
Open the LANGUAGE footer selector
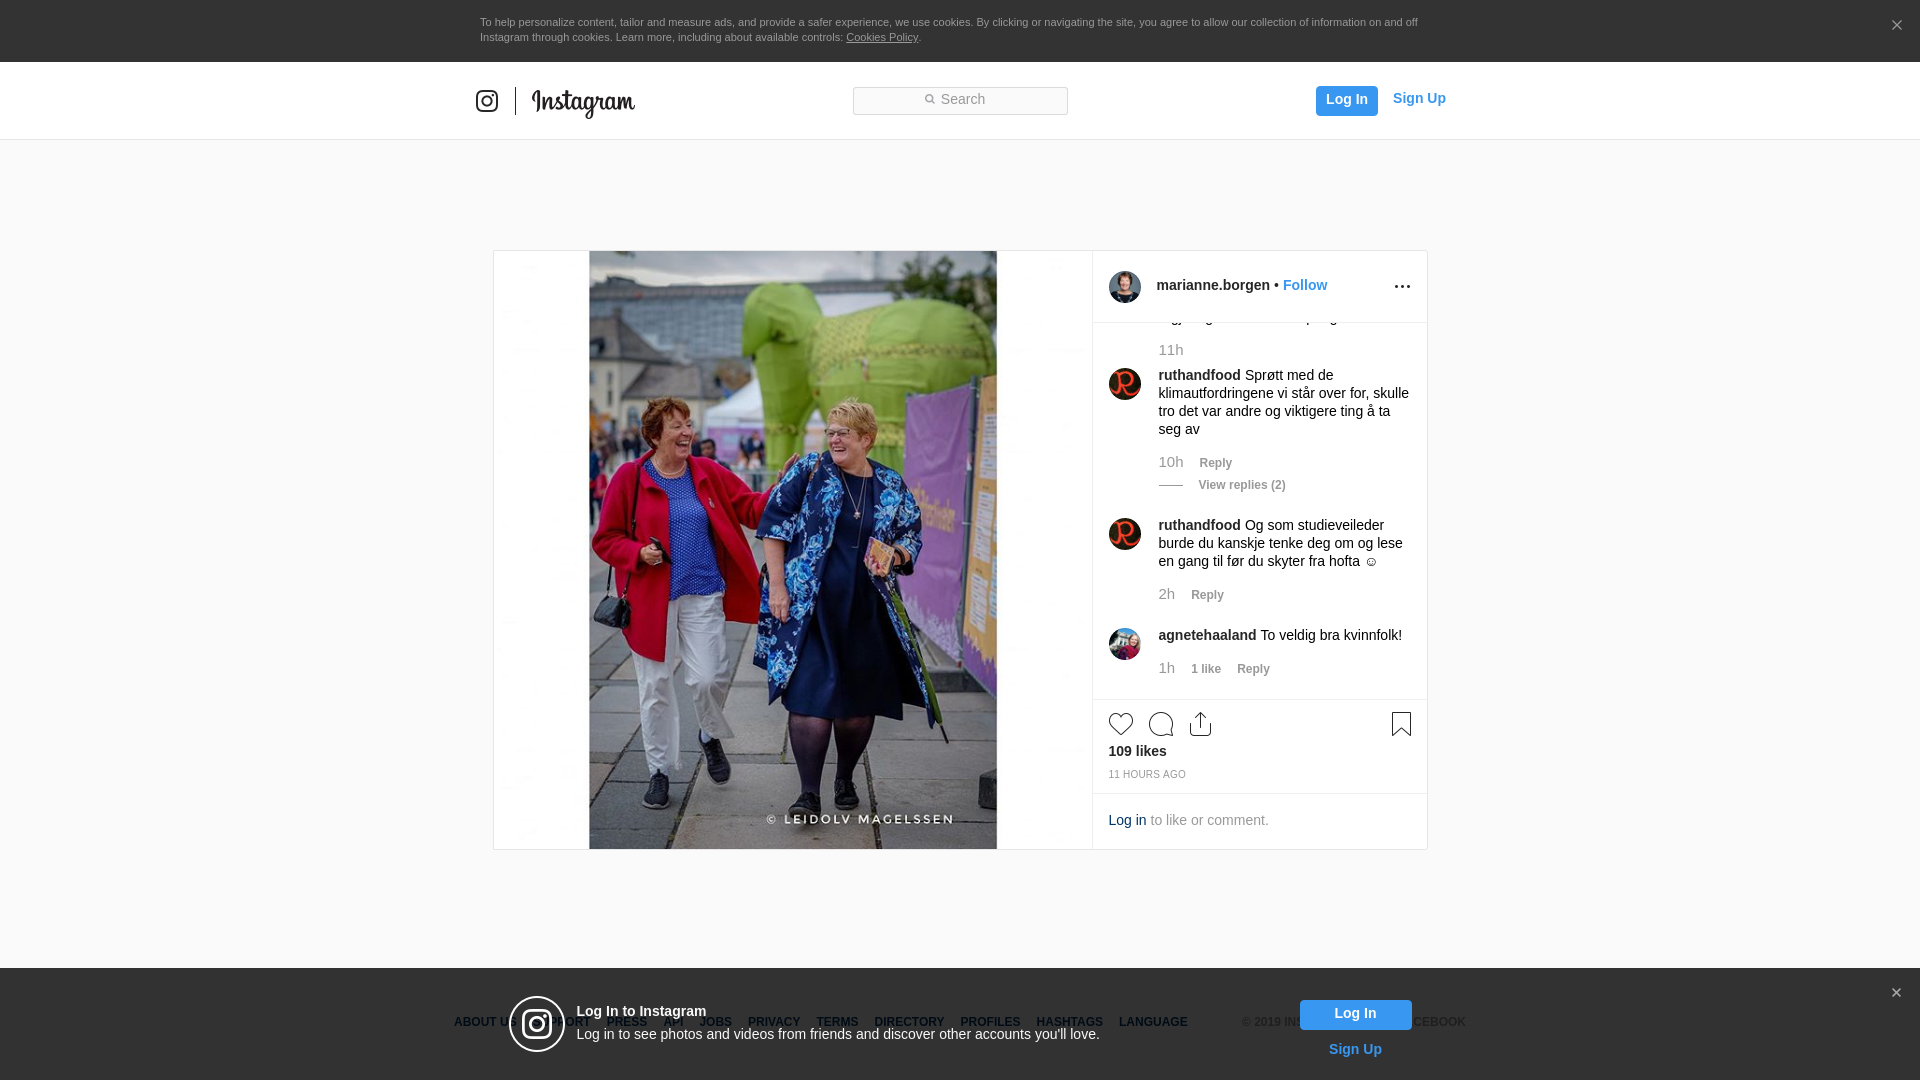click(x=1153, y=1022)
